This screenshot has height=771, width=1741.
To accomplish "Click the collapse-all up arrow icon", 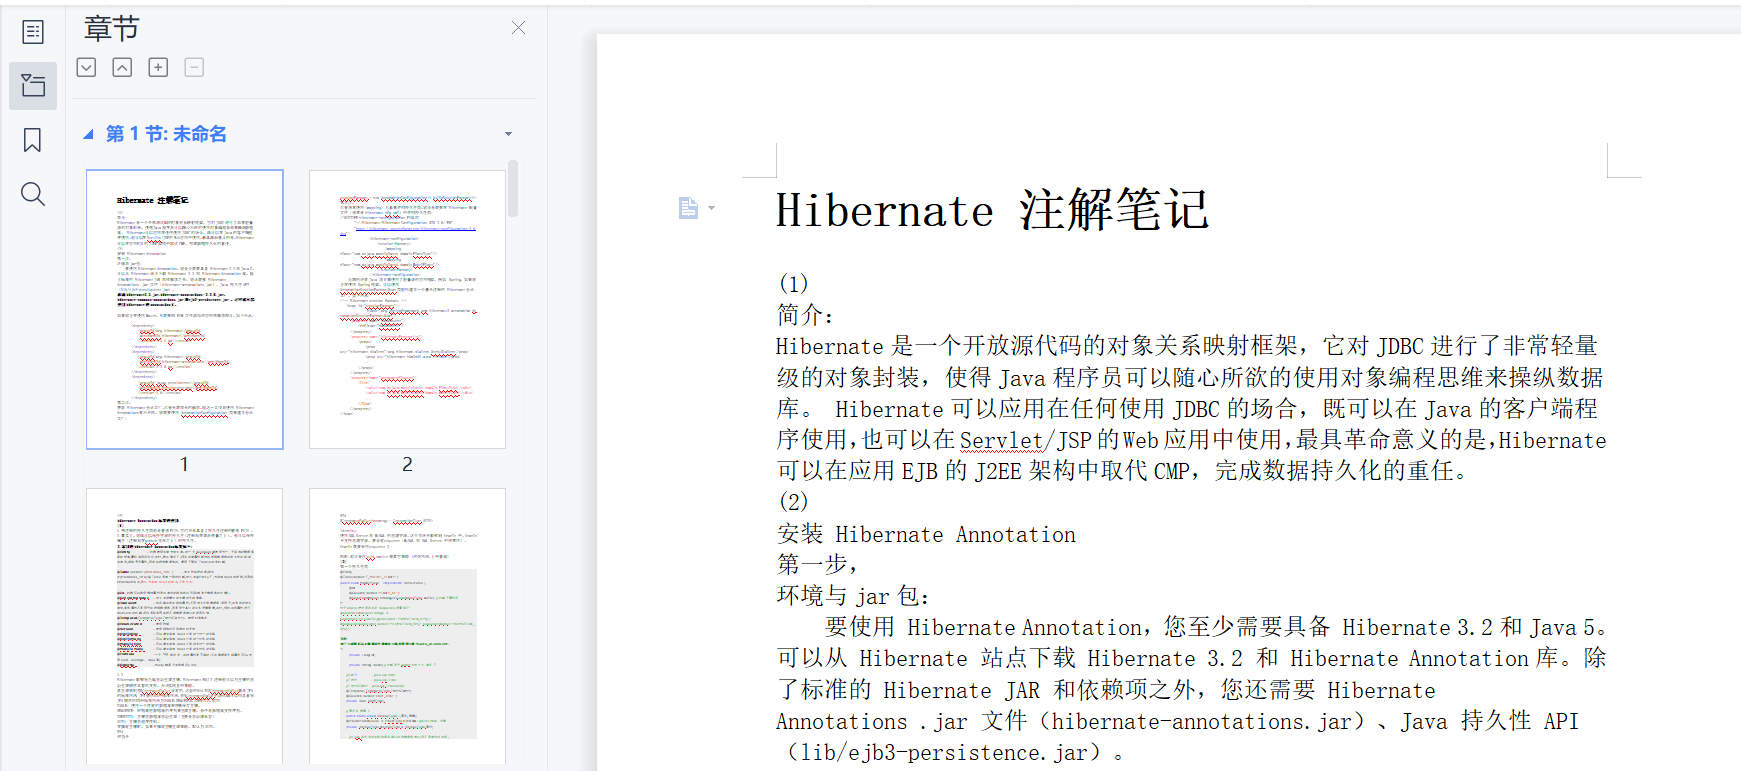I will click(122, 67).
